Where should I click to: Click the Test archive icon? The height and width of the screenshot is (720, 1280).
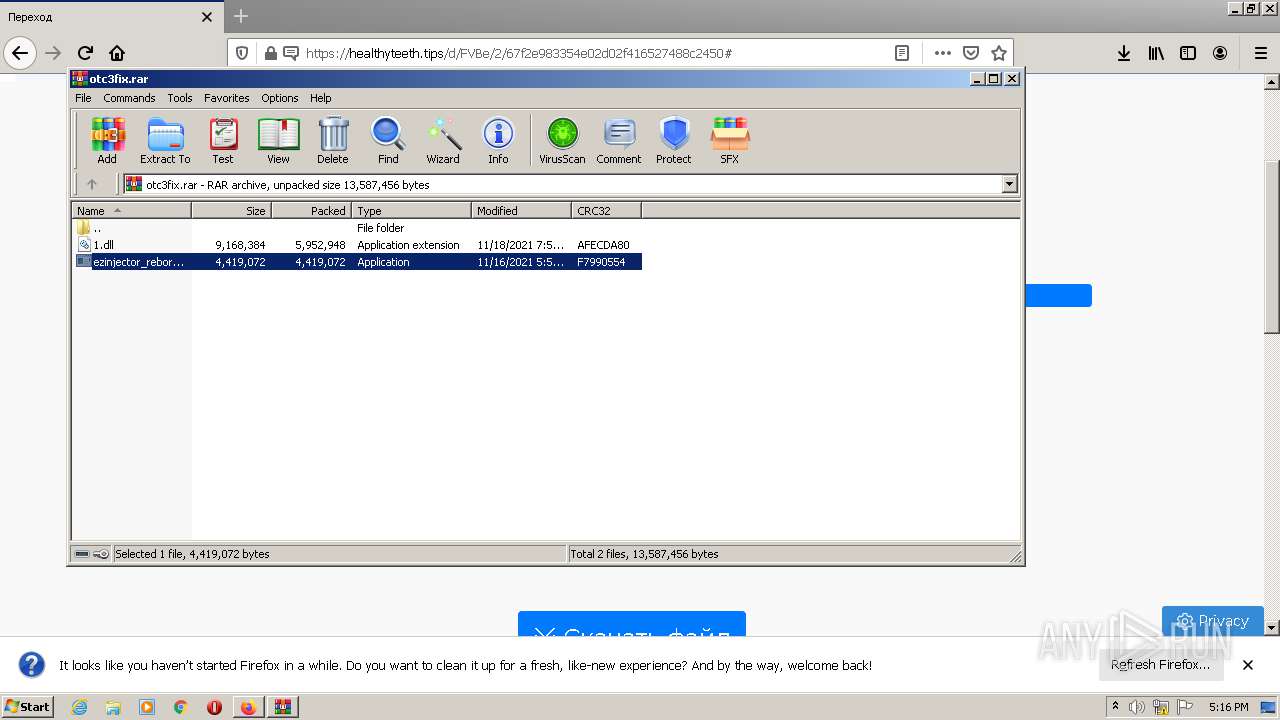click(x=223, y=140)
